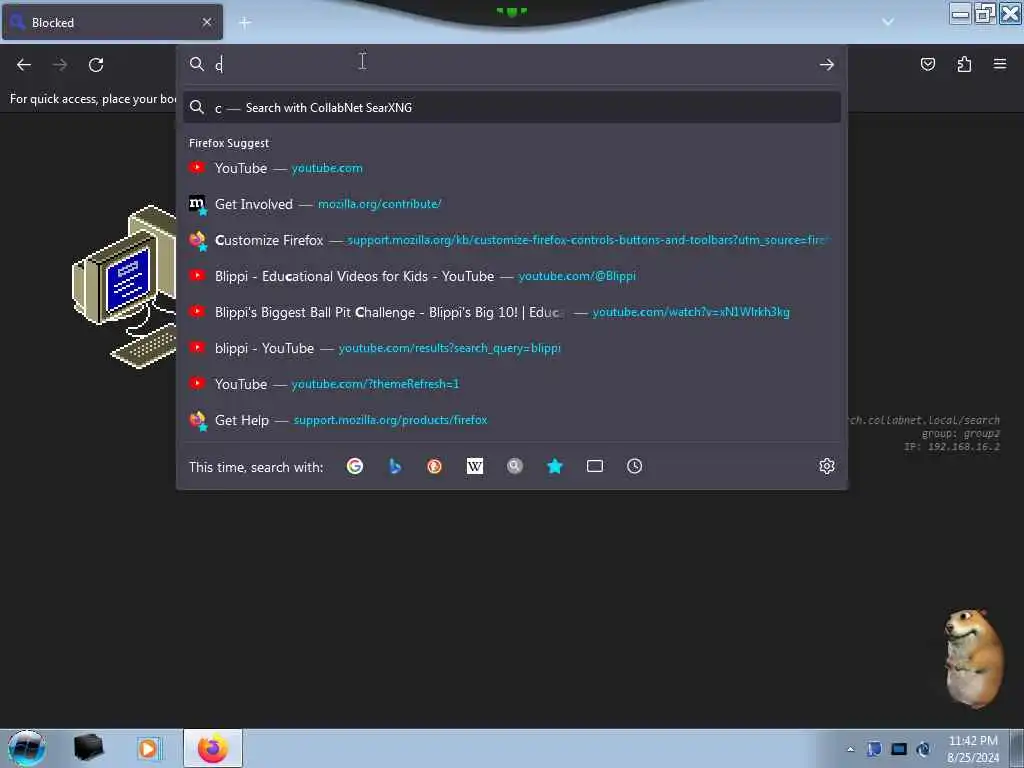Go back using the back arrow
The width and height of the screenshot is (1024, 768).
point(24,65)
